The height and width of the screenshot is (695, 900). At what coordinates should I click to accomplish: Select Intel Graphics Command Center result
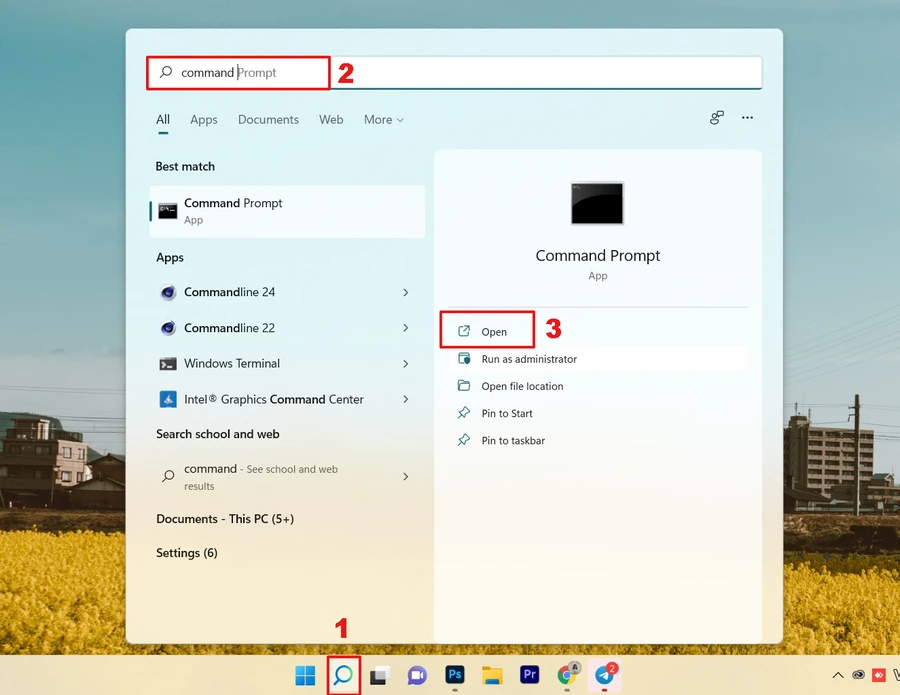[x=287, y=399]
